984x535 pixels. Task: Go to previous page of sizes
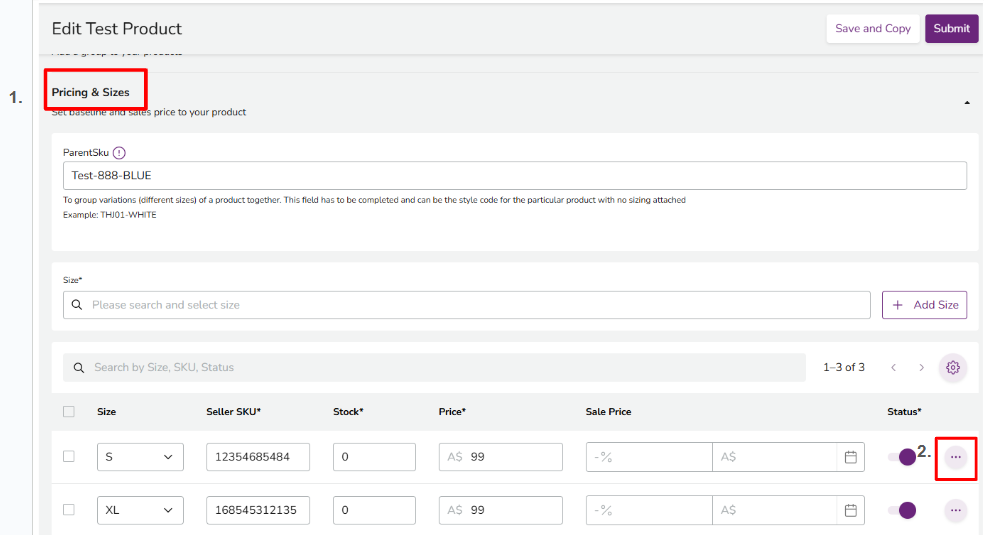coord(894,367)
